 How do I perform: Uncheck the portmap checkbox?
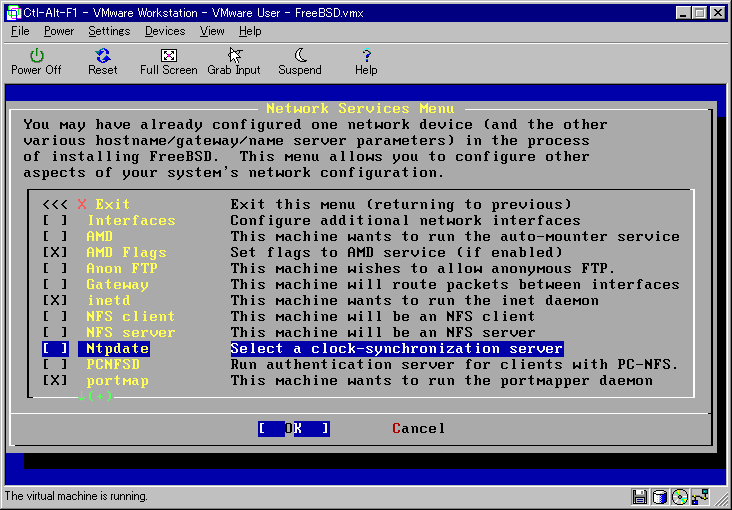click(55, 381)
